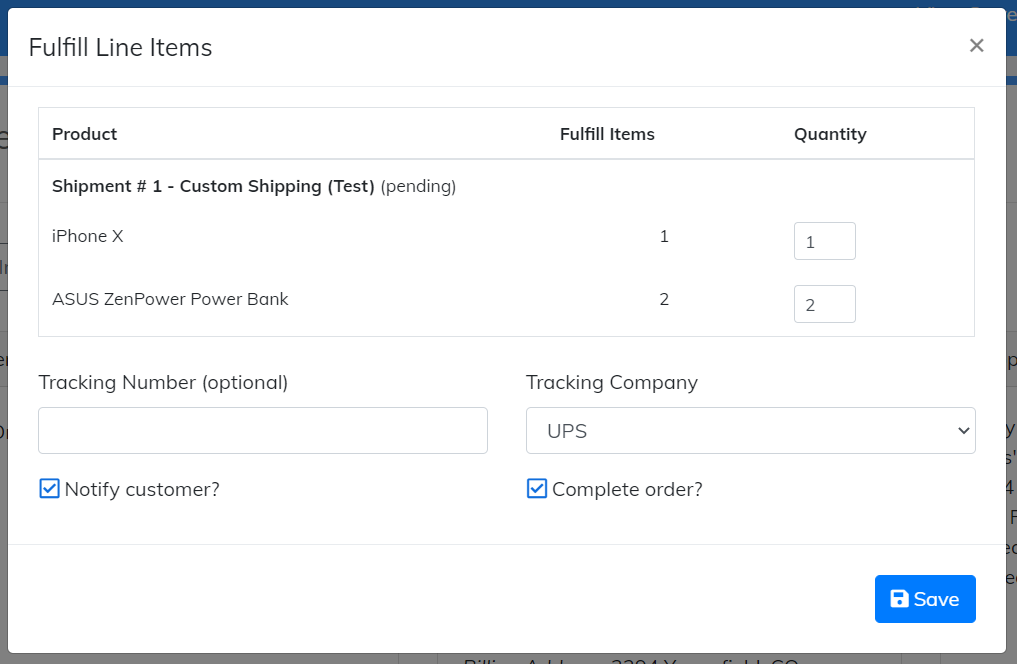Click the Fulfill Items column header

[607, 134]
